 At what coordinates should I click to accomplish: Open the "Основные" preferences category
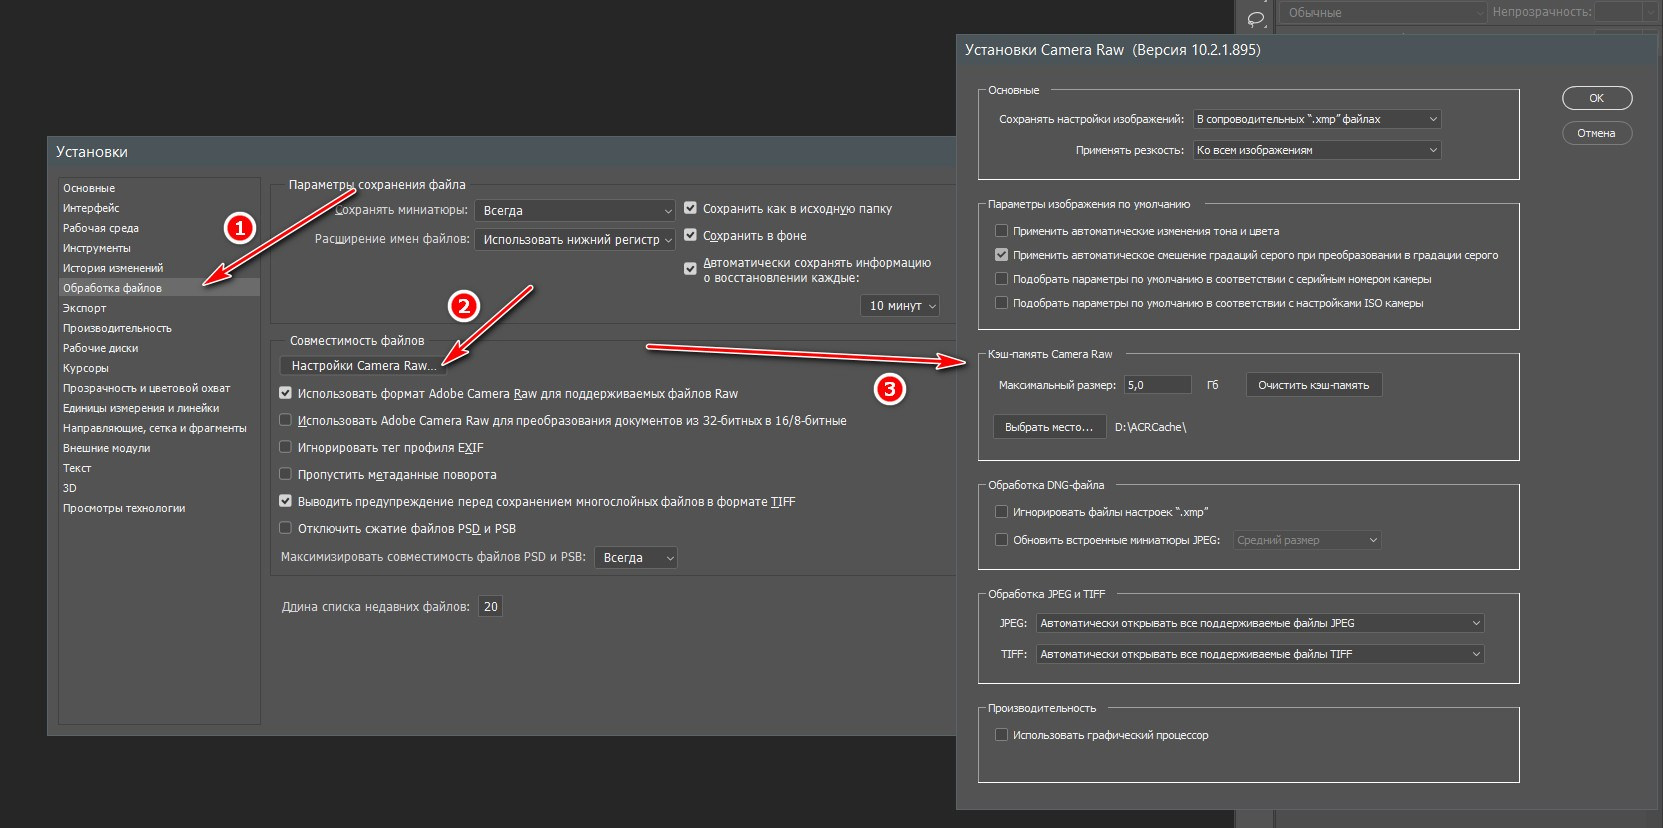coord(89,188)
